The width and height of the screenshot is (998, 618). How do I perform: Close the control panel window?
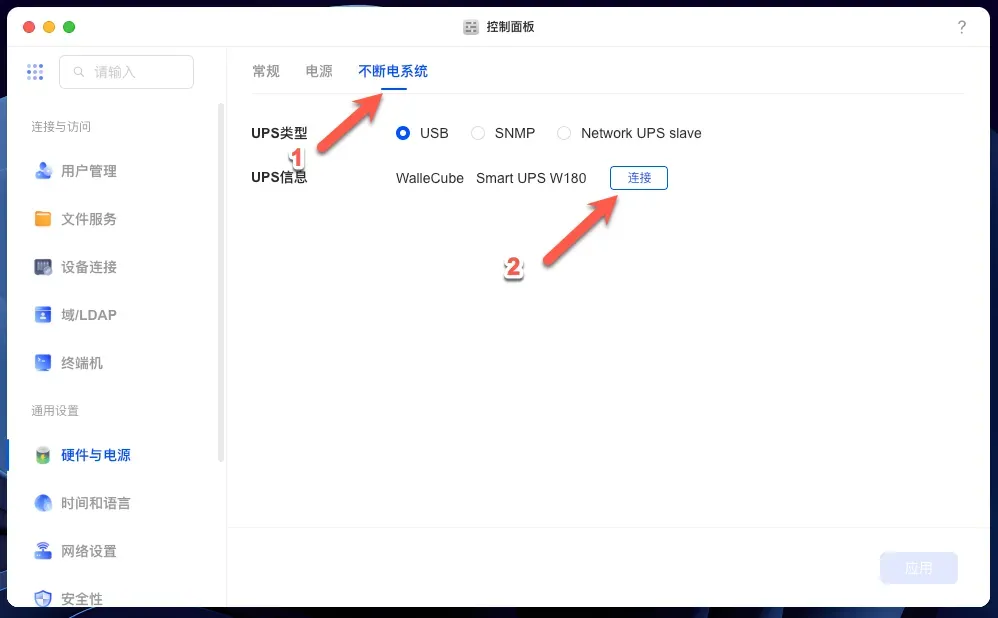coord(29,27)
